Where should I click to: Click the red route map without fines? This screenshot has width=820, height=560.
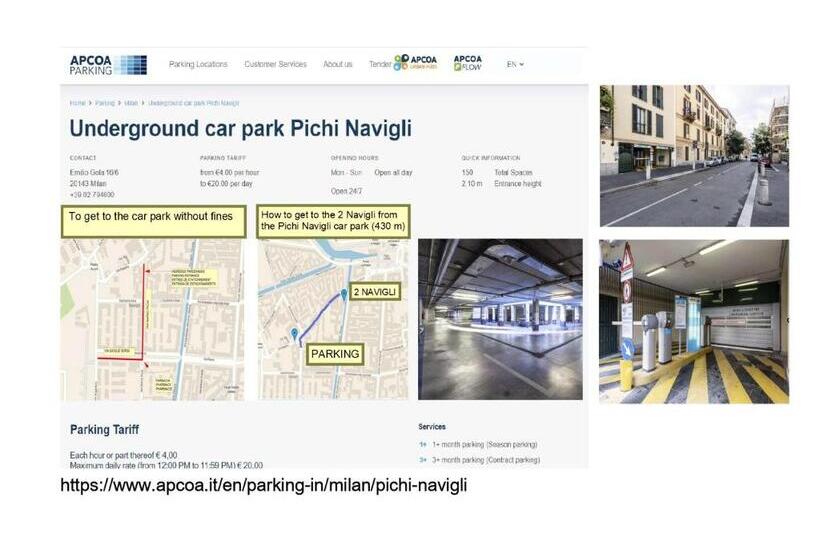point(152,319)
